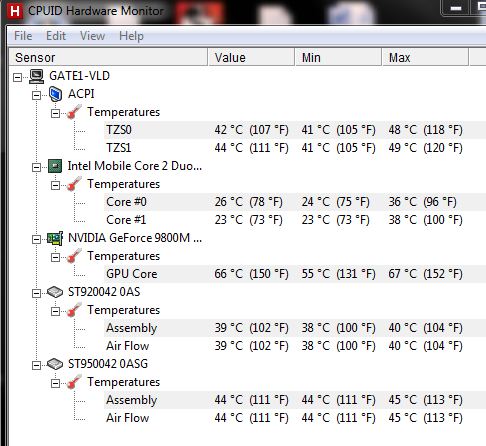Viewport: 486px width, 446px height.
Task: Click the thermometer icon under NVIDIA GeForce
Action: click(74, 256)
